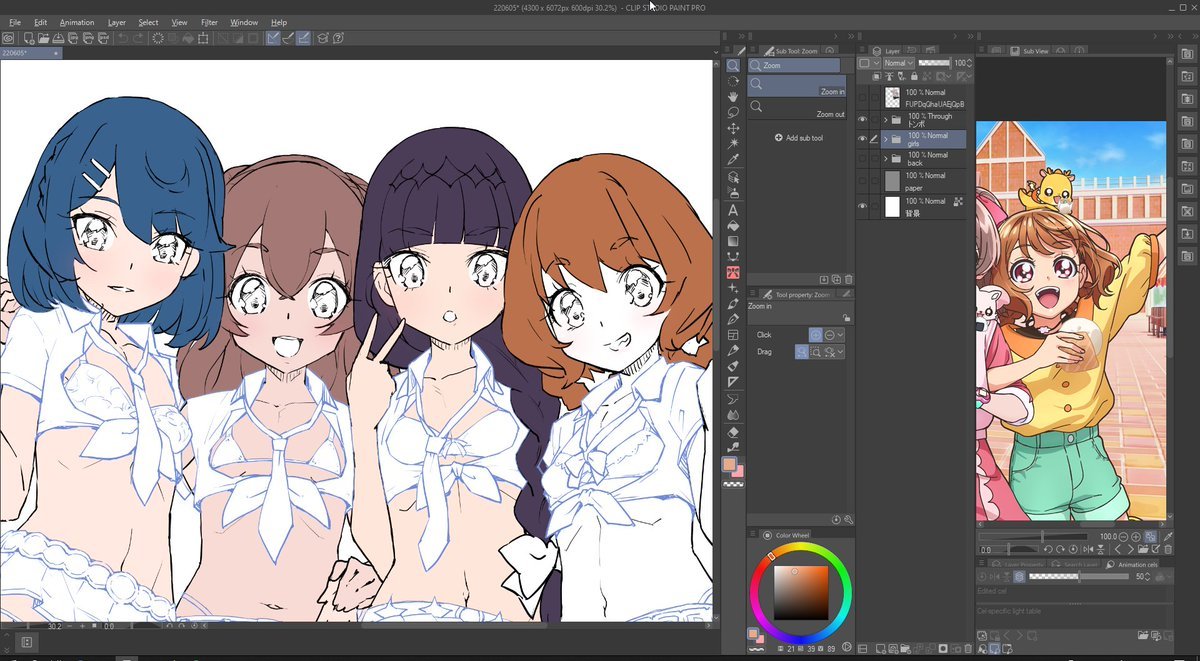
Task: Open the layer blending mode dropdown
Action: tap(896, 63)
